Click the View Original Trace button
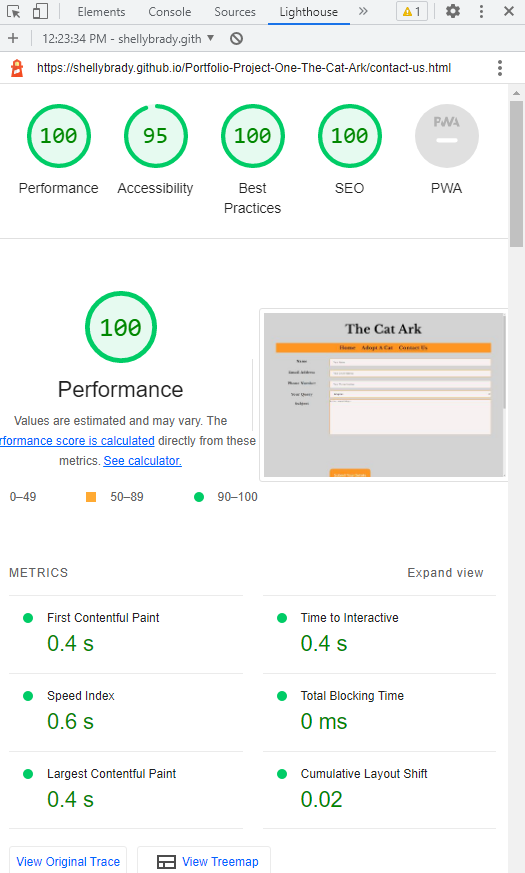Screen dimensions: 525x873 (x=68, y=861)
